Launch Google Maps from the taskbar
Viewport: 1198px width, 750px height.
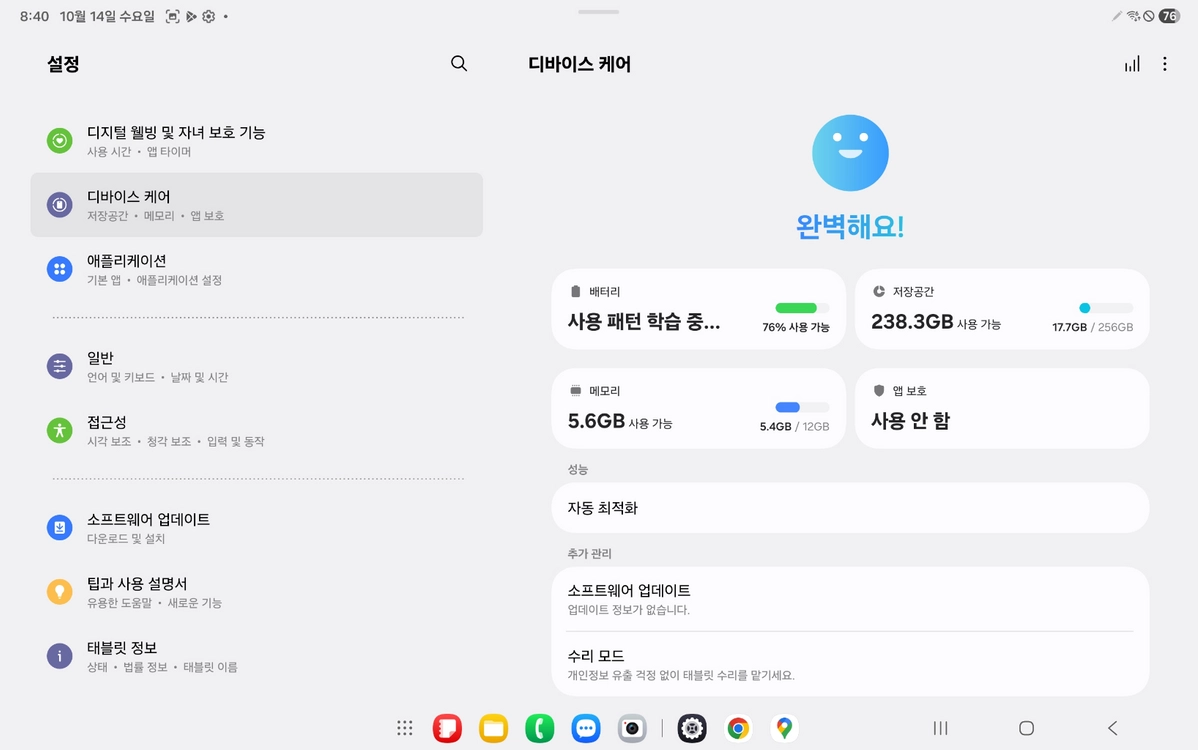click(x=784, y=728)
